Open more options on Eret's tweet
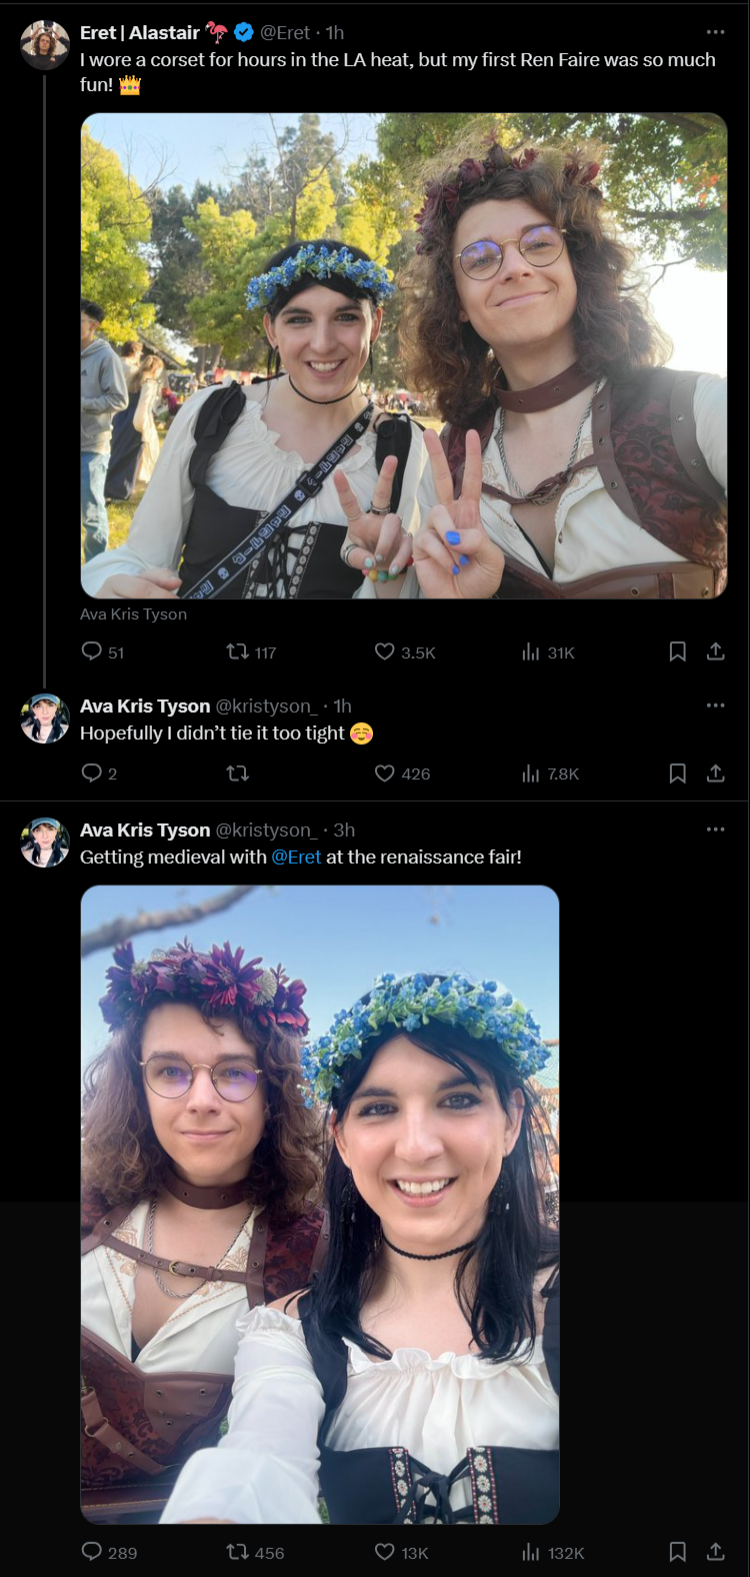 [x=716, y=32]
